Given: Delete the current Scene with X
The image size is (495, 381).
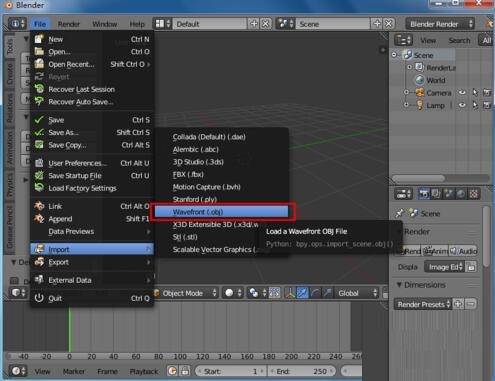Looking at the screenshot, I should 389,24.
